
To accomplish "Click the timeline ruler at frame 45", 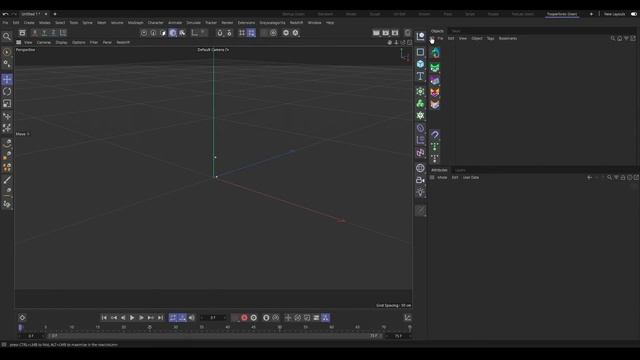I will pos(253,327).
